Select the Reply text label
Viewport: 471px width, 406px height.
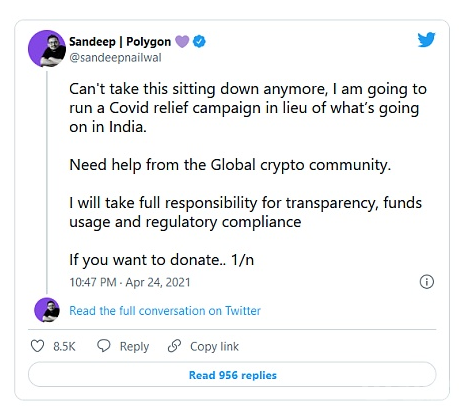[x=134, y=346]
